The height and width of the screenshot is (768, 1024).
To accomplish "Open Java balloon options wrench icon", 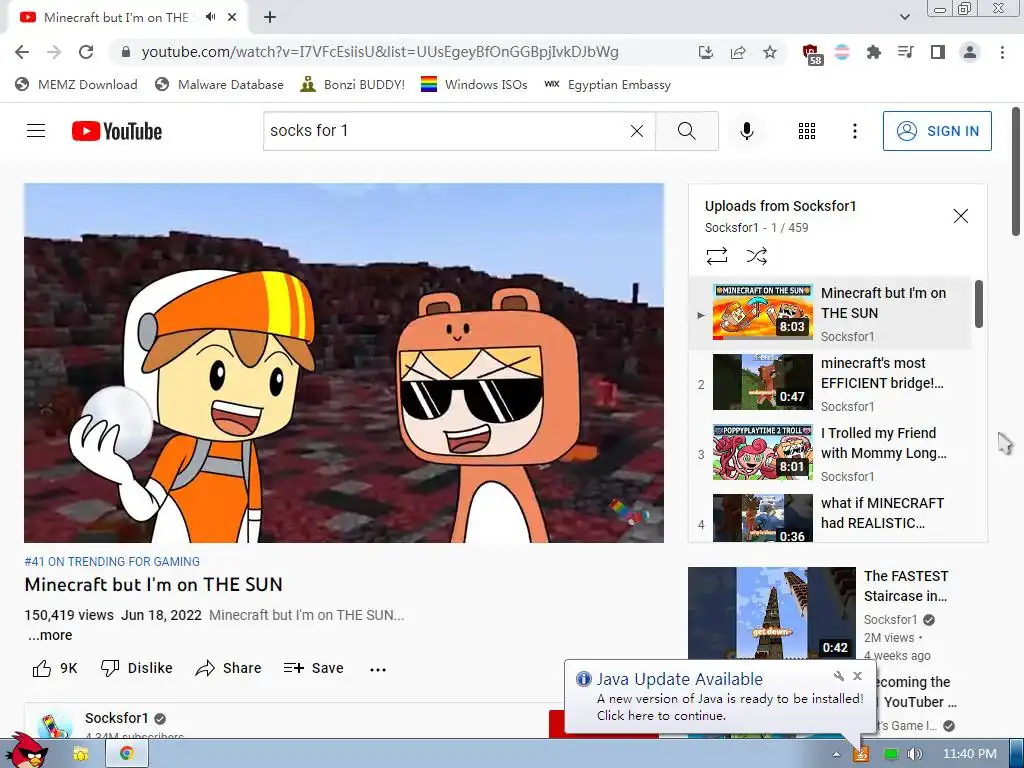I will tap(839, 676).
